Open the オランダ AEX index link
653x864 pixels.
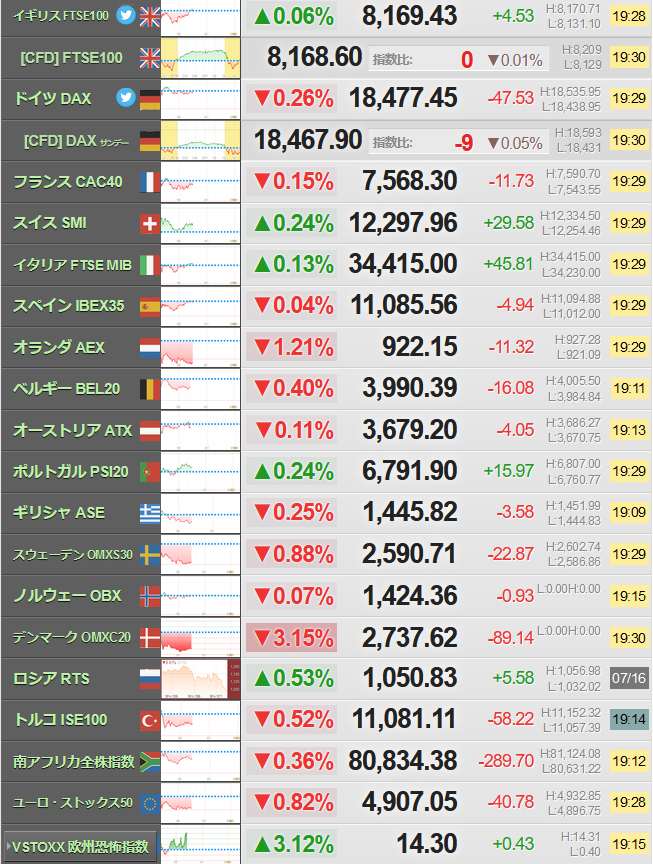click(x=59, y=348)
